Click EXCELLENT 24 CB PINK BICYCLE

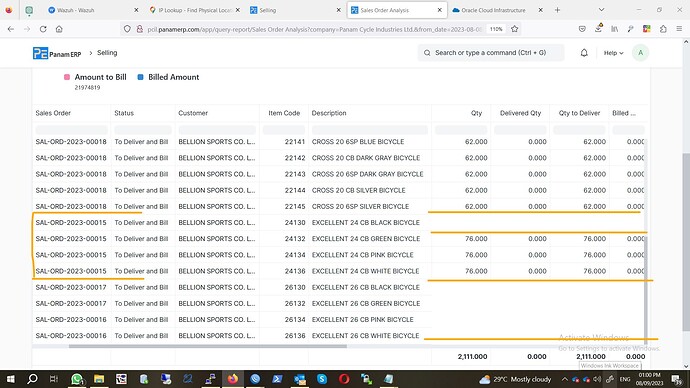pyautogui.click(x=363, y=255)
